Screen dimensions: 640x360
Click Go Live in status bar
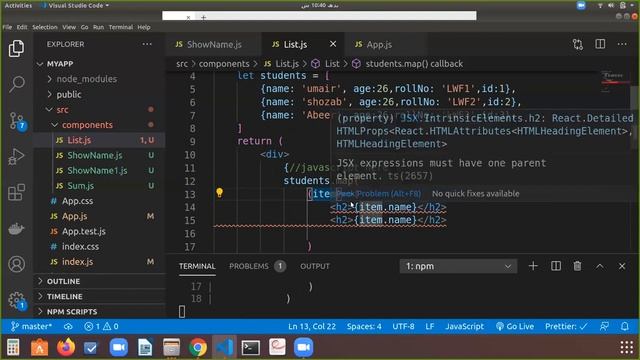[x=514, y=327]
